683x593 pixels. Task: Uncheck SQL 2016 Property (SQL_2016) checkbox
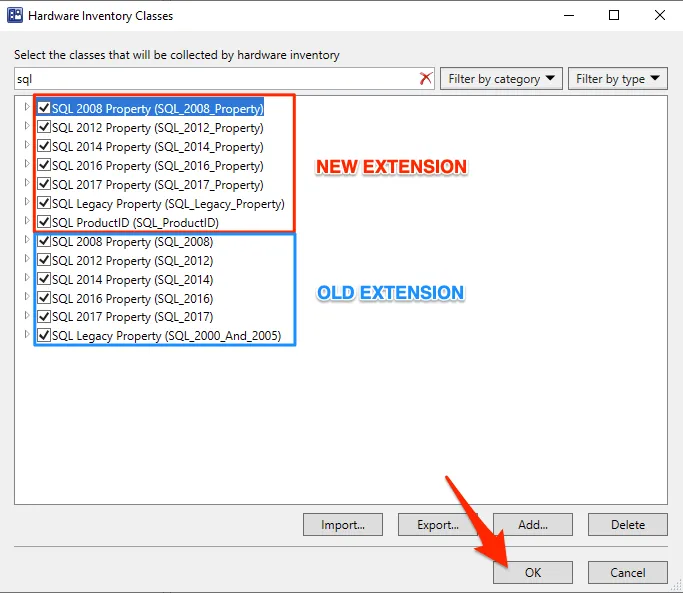[x=44, y=298]
